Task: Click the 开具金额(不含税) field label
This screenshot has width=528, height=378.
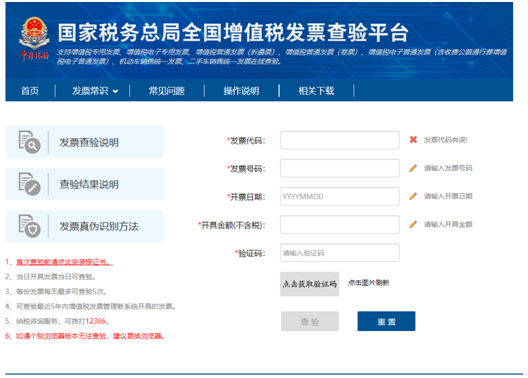Action: tap(232, 225)
